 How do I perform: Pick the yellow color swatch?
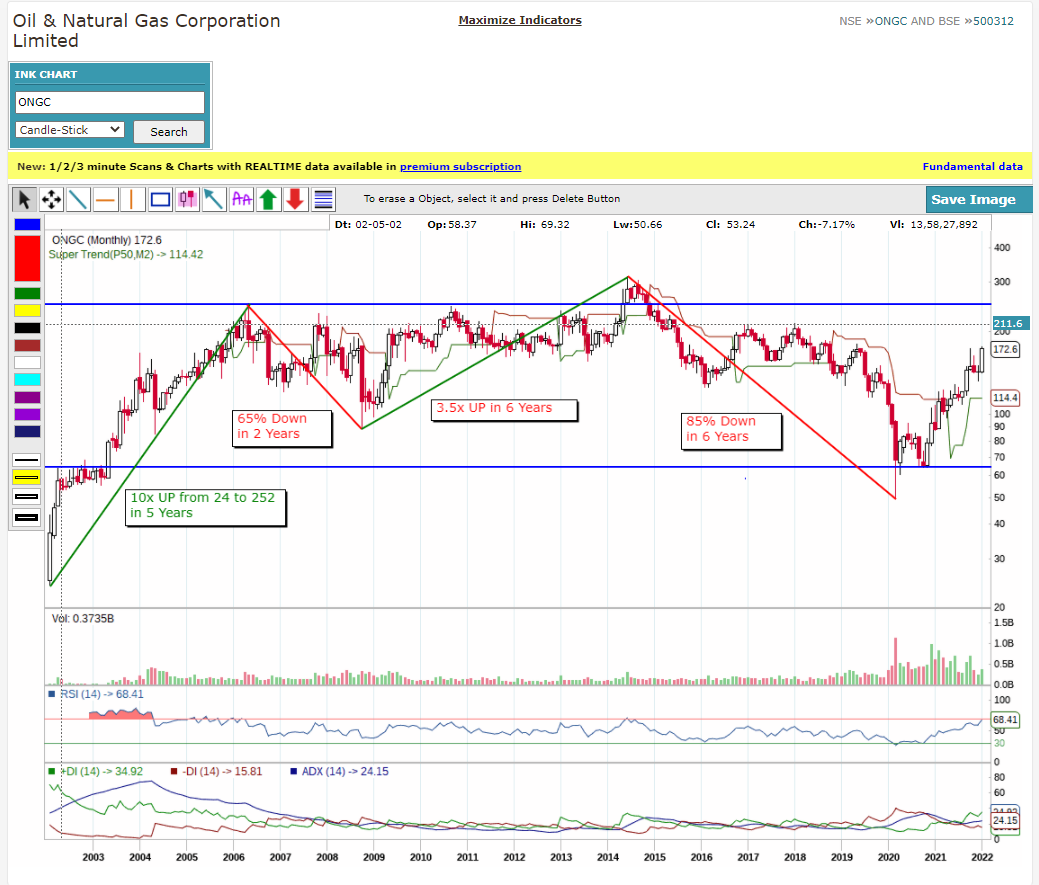[x=27, y=311]
